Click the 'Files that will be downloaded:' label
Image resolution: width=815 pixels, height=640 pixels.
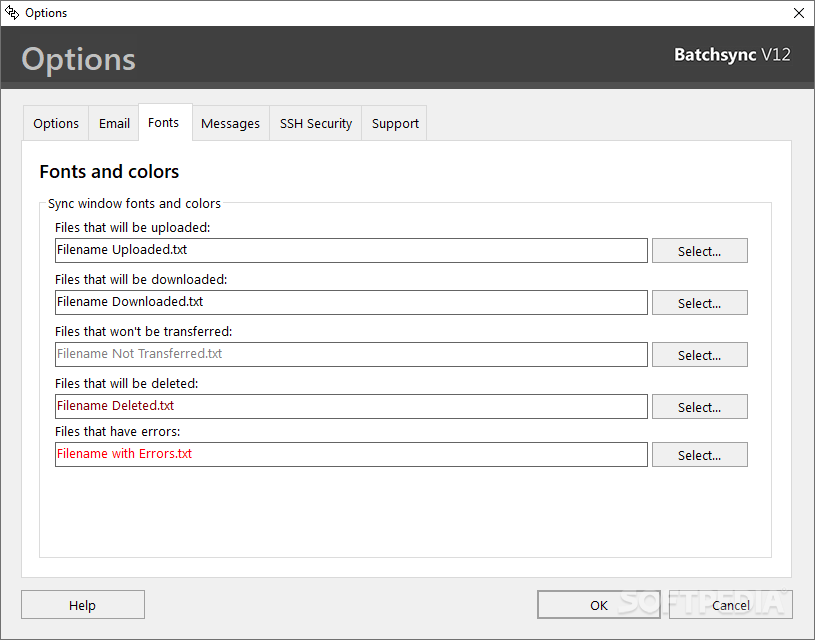(x=141, y=280)
